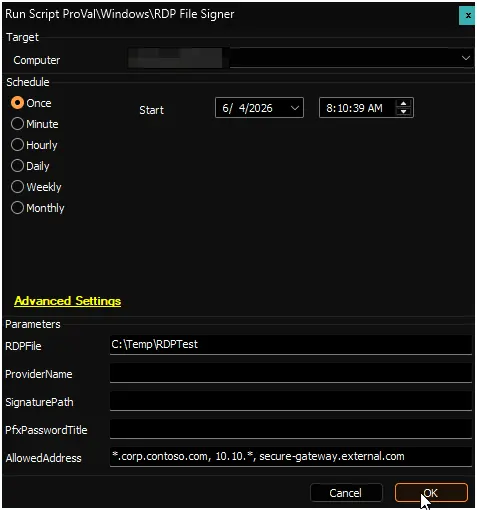This screenshot has width=477, height=510.
Task: Click the RDPFile parameter field
Action: pyautogui.click(x=291, y=345)
